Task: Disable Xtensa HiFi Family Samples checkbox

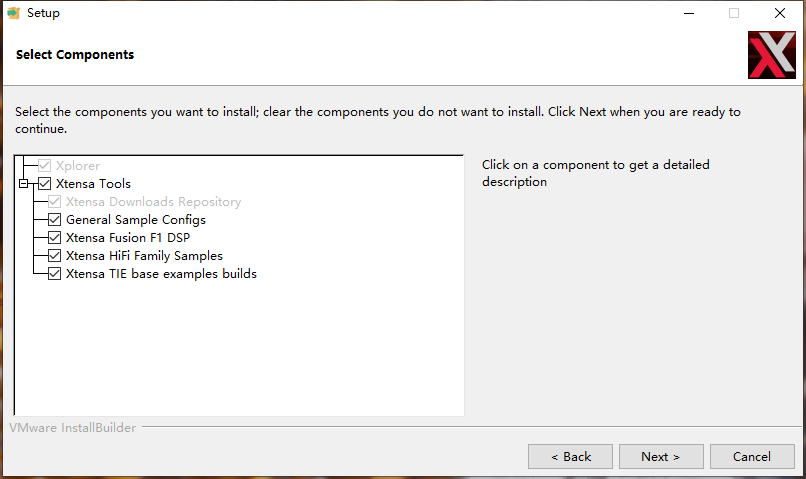Action: point(54,256)
